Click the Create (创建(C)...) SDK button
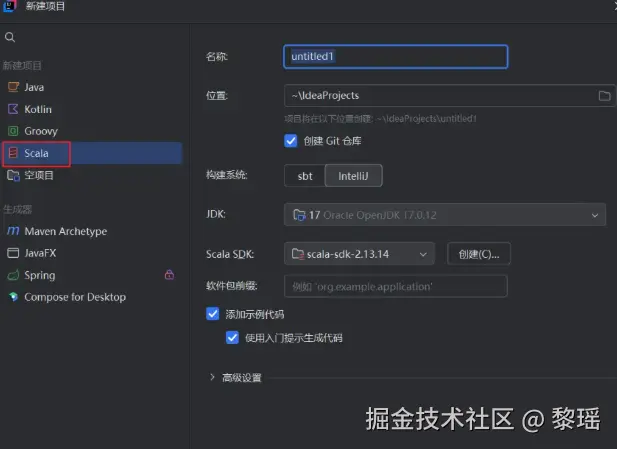 (x=479, y=254)
